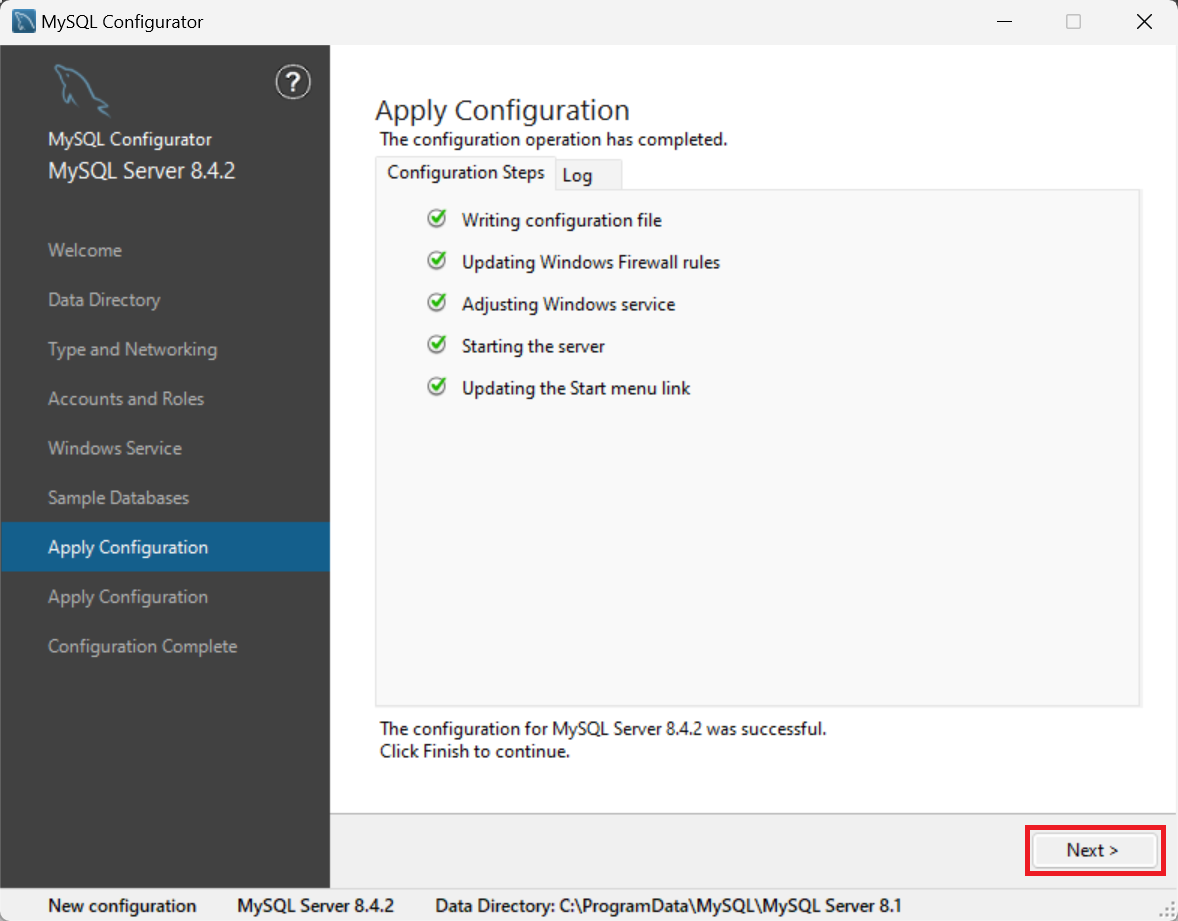Image resolution: width=1178 pixels, height=921 pixels.
Task: Click the MySQL dolphin logo in the sidebar
Action: click(x=82, y=91)
